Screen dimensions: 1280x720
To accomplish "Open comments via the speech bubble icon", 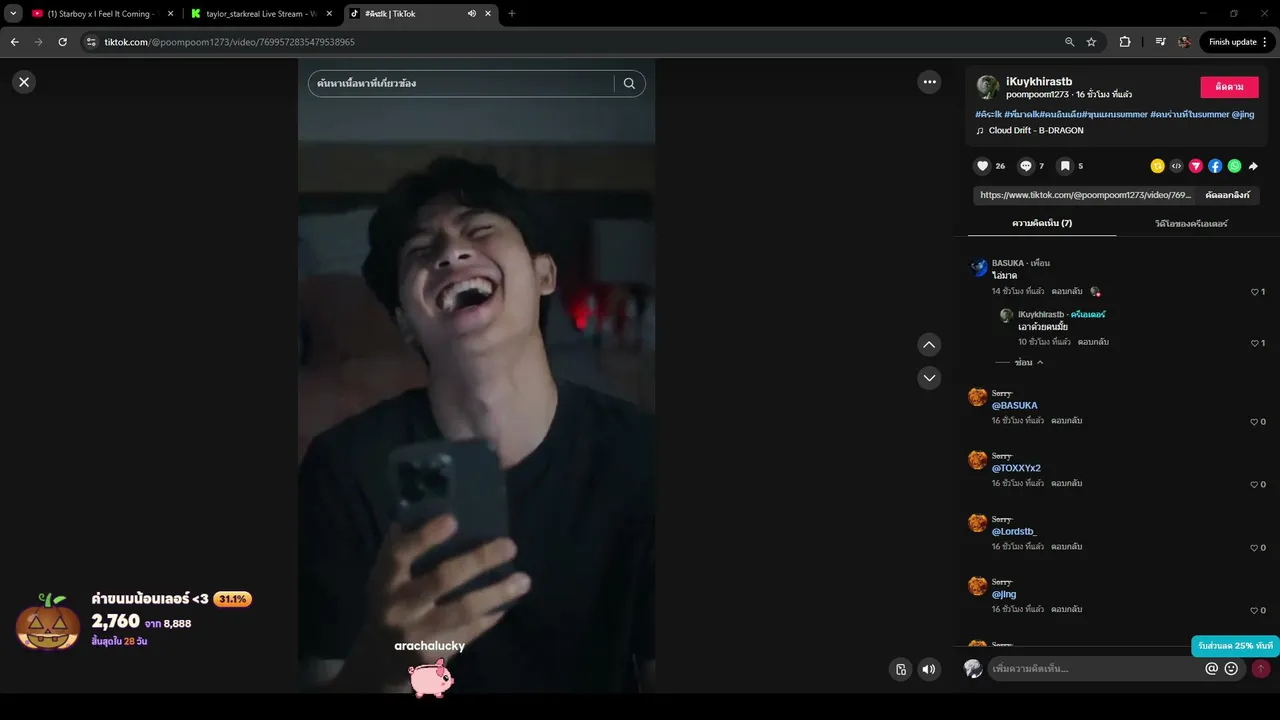I will pyautogui.click(x=1026, y=166).
